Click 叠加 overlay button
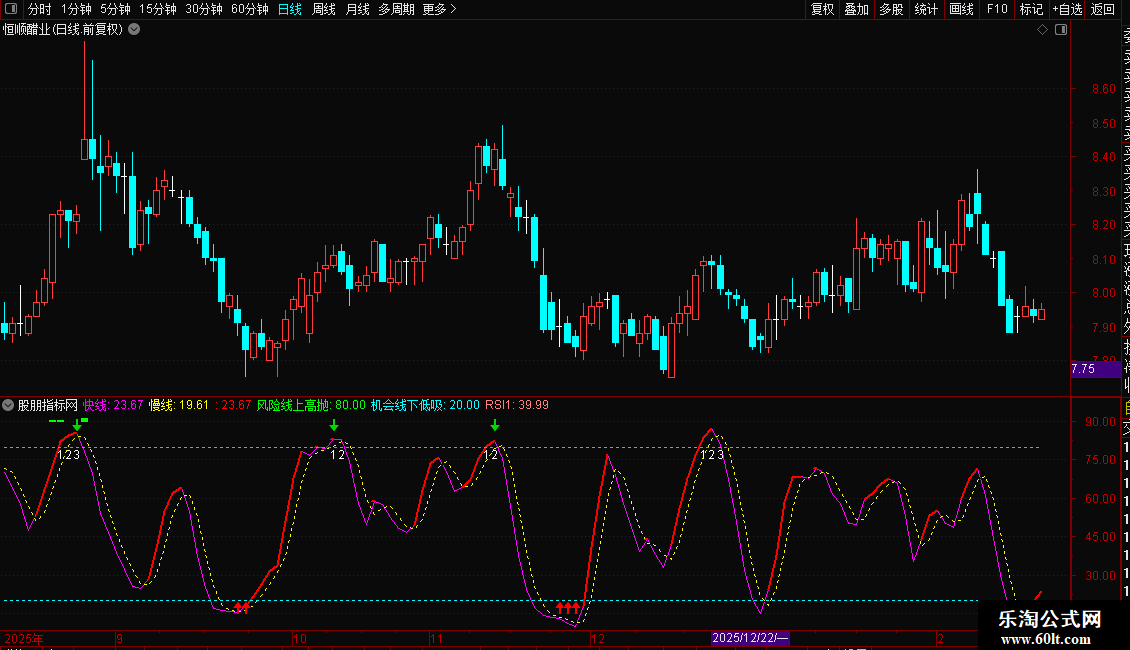1130x650 pixels. [x=857, y=9]
